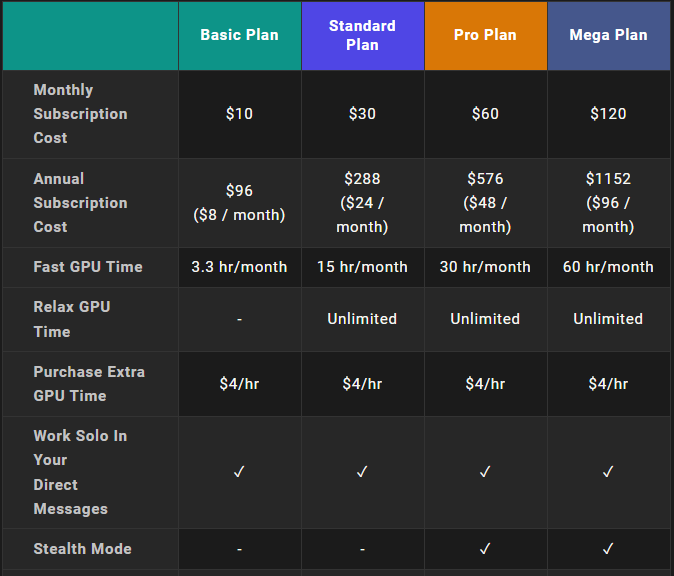Click the $120 monthly Mega price

(x=608, y=114)
